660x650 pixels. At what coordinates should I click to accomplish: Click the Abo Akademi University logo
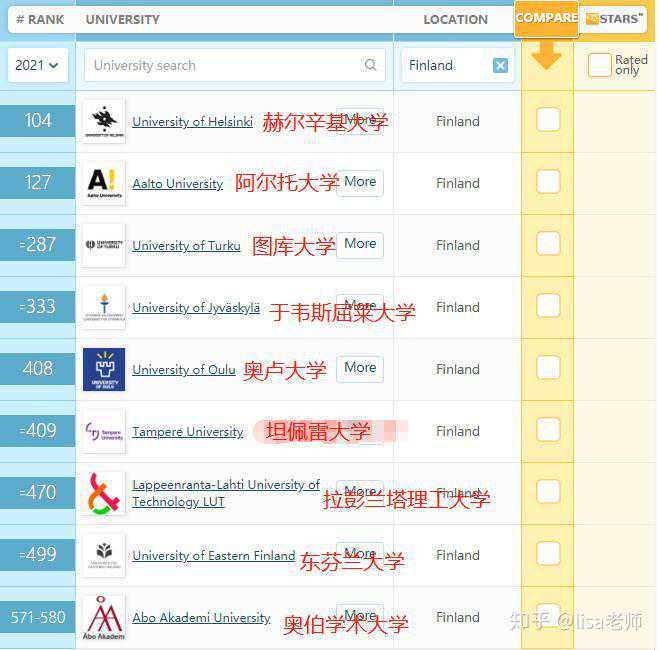point(104,617)
